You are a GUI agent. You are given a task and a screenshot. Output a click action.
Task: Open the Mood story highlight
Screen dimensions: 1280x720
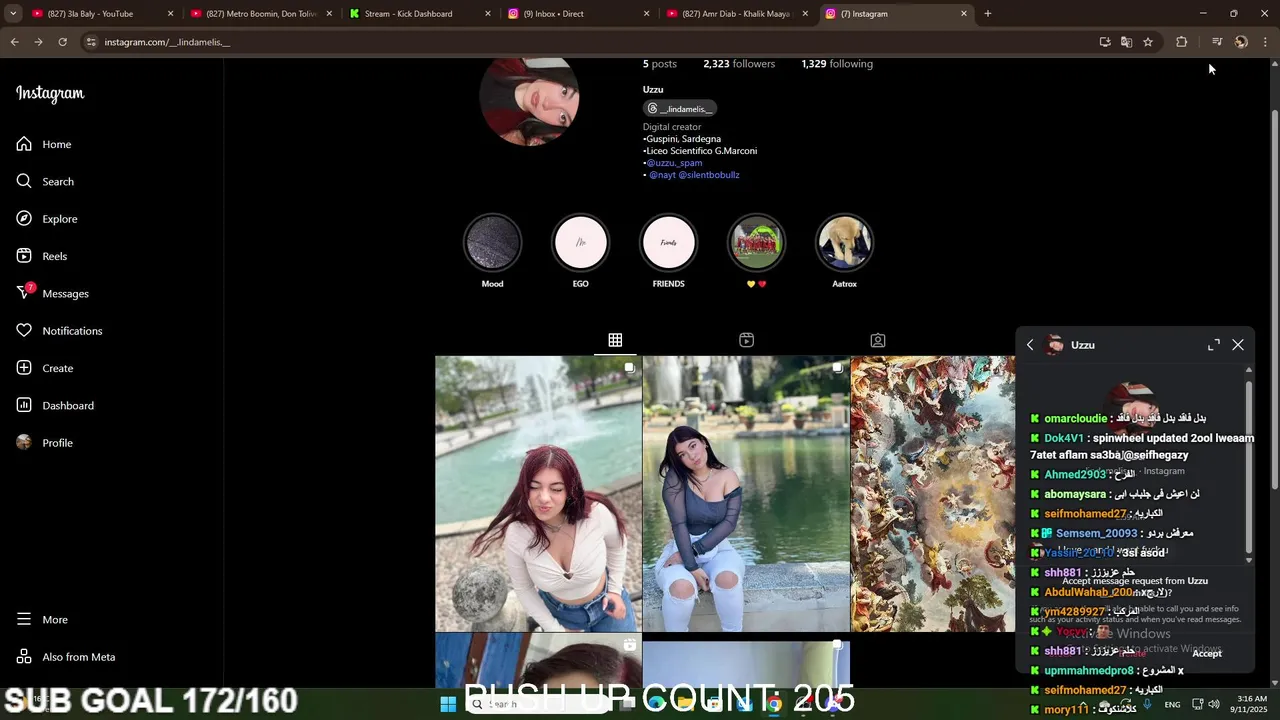pyautogui.click(x=492, y=243)
